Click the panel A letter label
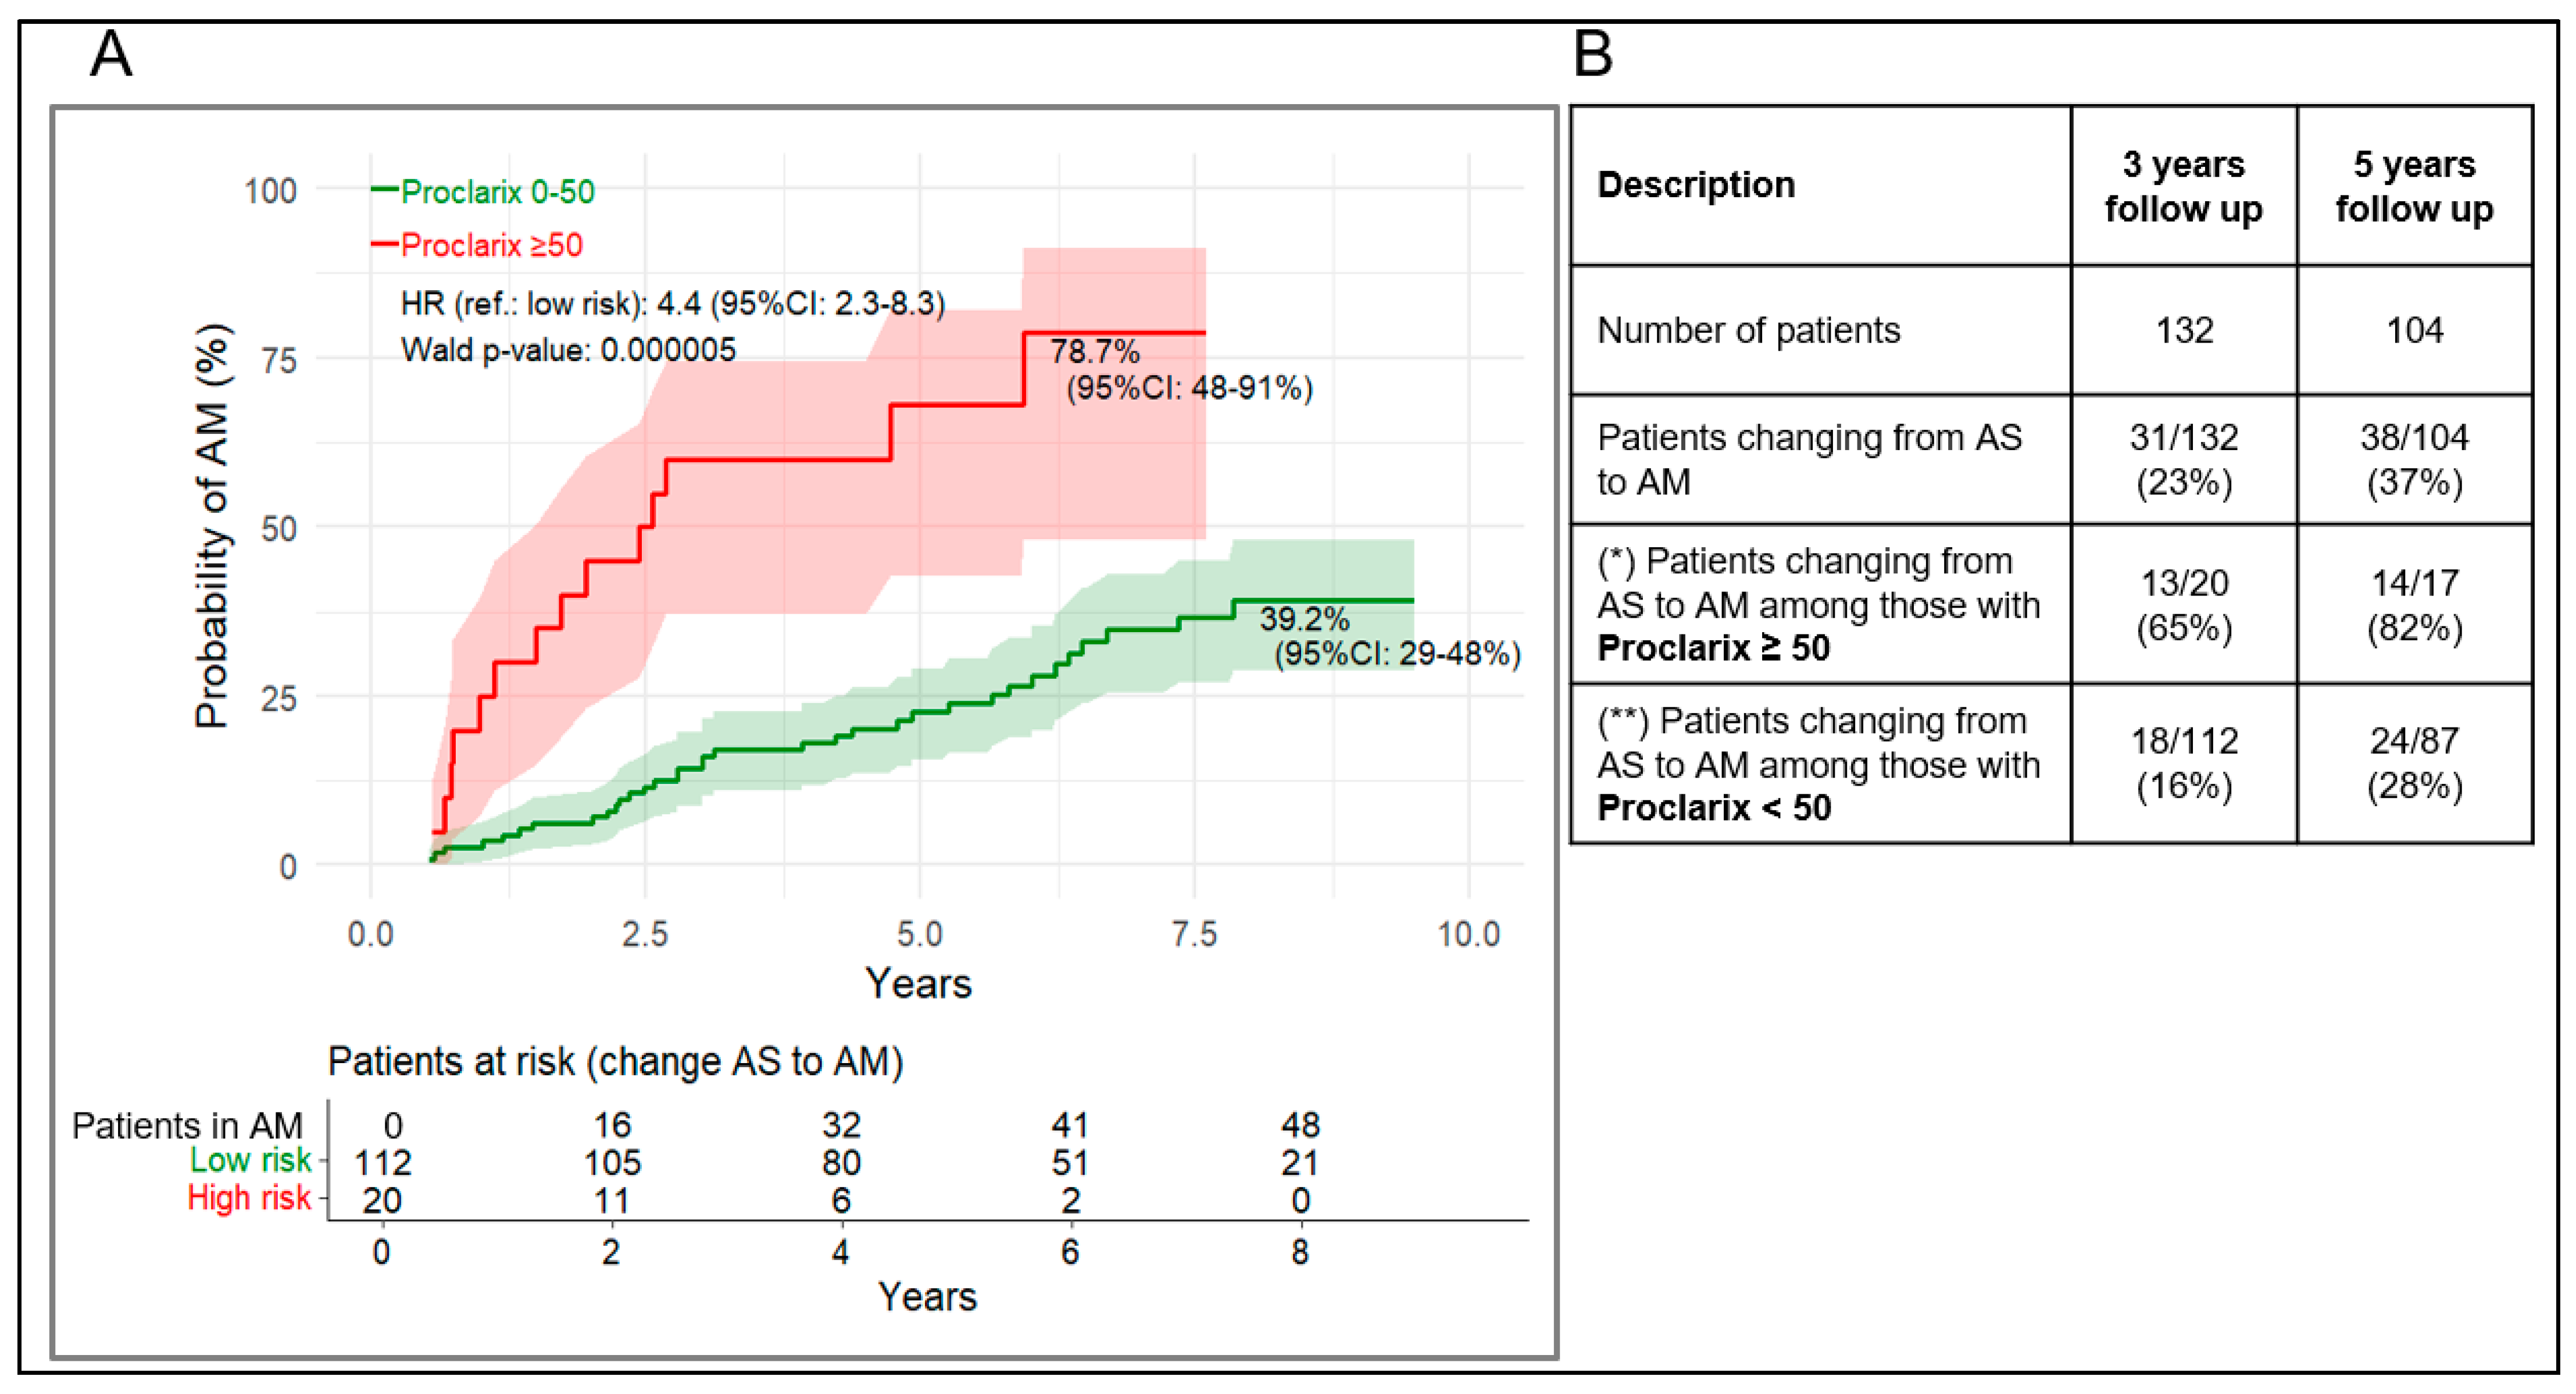 tap(111, 53)
